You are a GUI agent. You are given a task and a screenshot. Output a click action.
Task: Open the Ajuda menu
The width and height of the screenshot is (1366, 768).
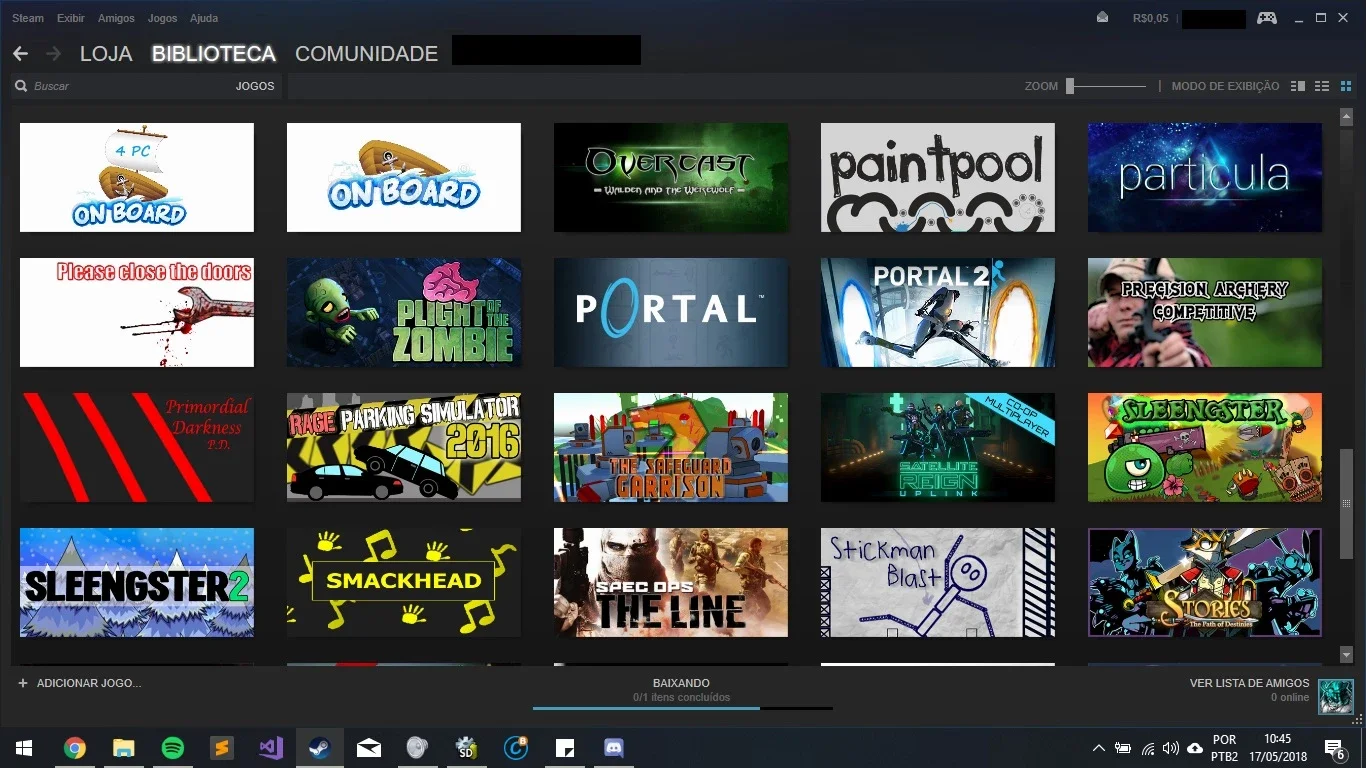pos(204,18)
